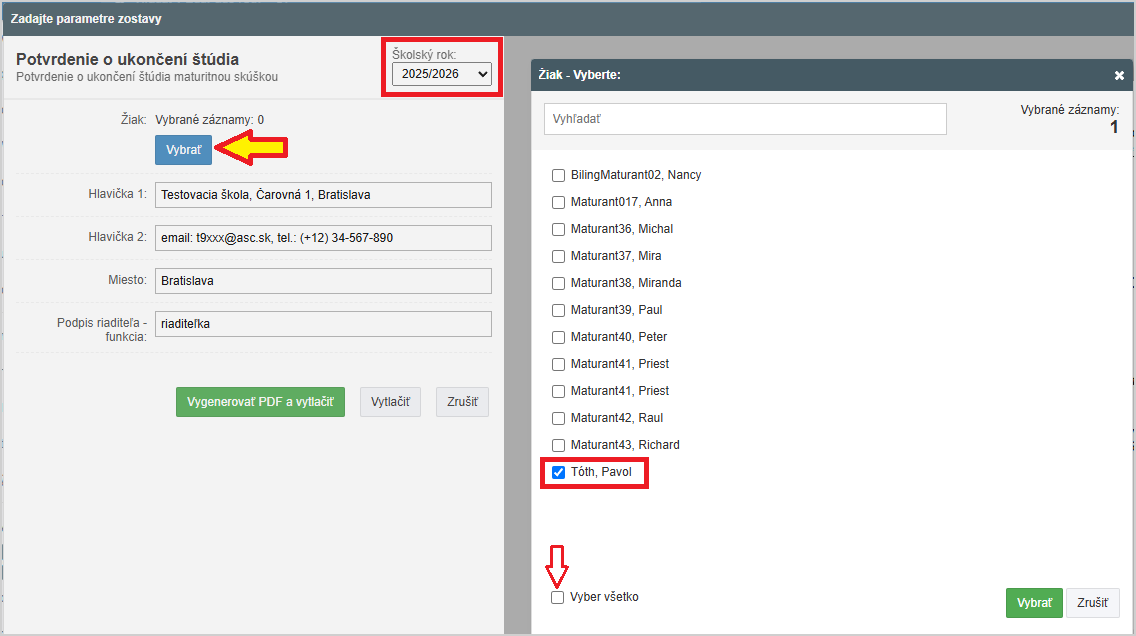The height and width of the screenshot is (636, 1136).
Task: Focus the Hlavička 2 input field
Action: point(323,238)
